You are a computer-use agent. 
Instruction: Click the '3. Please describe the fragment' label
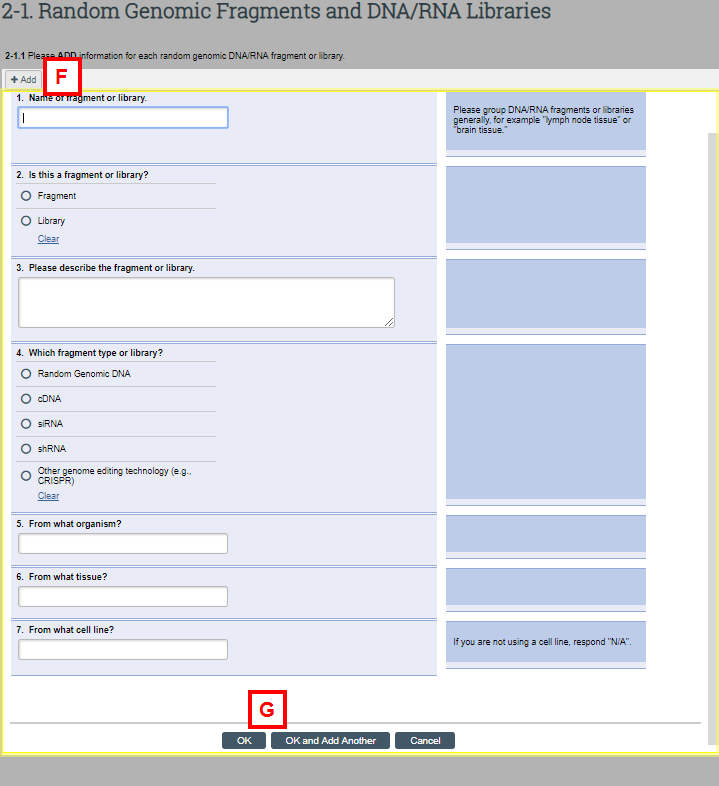105,268
